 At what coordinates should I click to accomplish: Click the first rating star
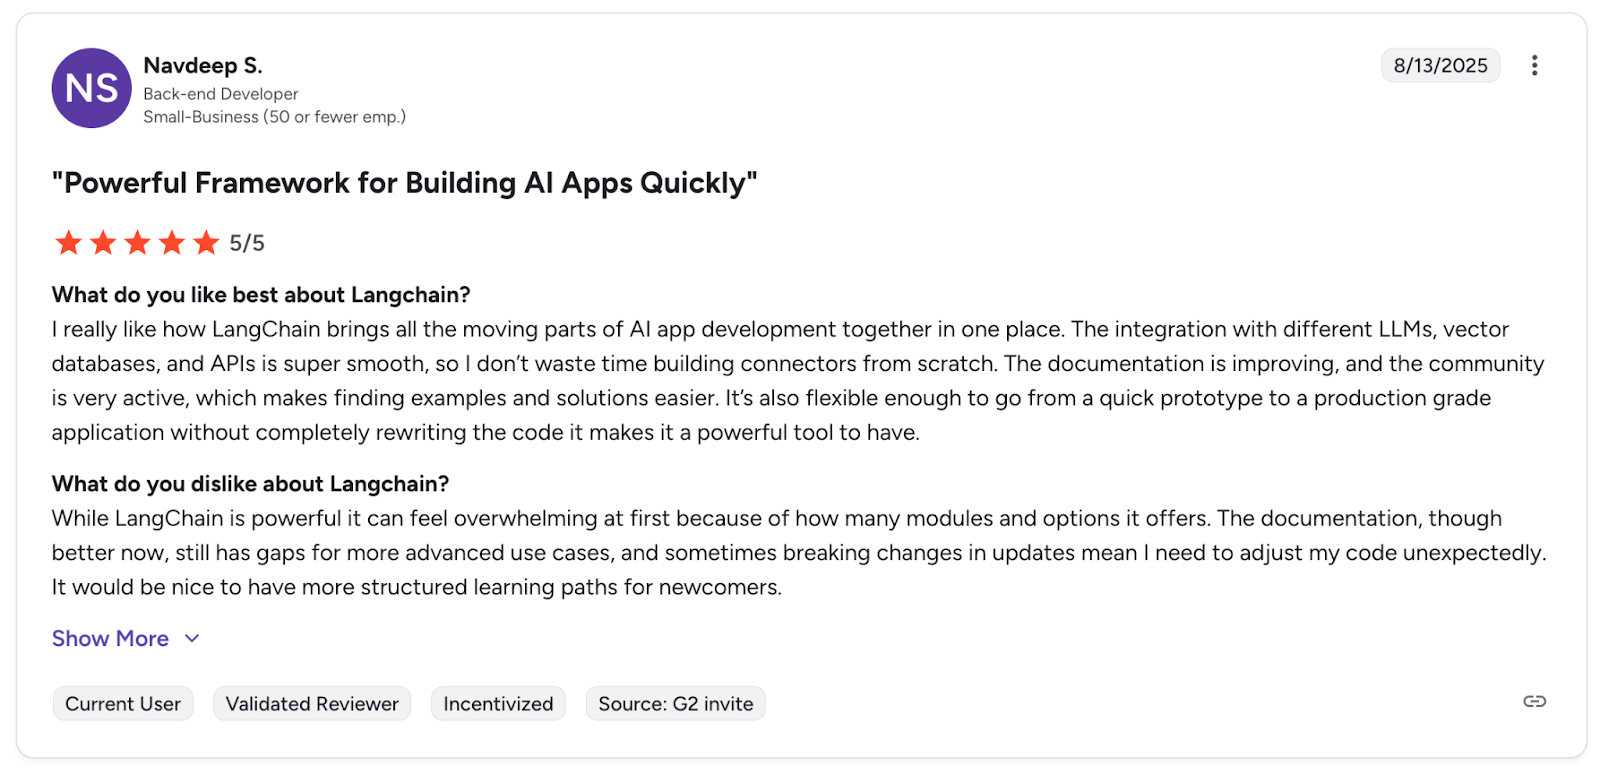tap(69, 243)
